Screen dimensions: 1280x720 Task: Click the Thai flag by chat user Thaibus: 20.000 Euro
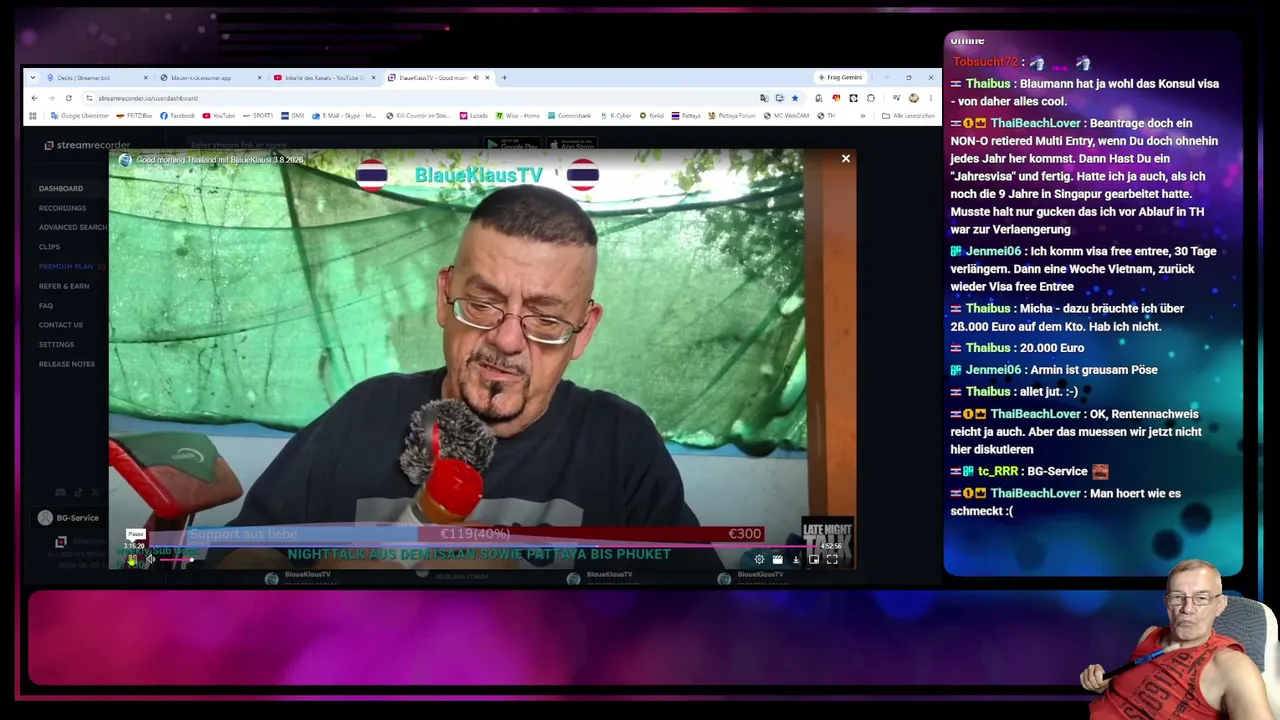pos(956,348)
